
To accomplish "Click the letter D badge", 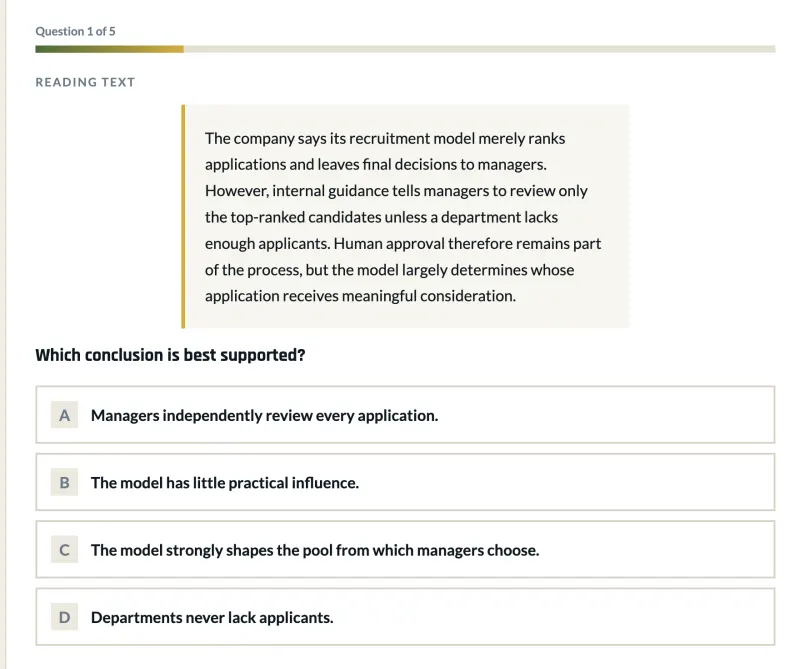I will [x=64, y=617].
